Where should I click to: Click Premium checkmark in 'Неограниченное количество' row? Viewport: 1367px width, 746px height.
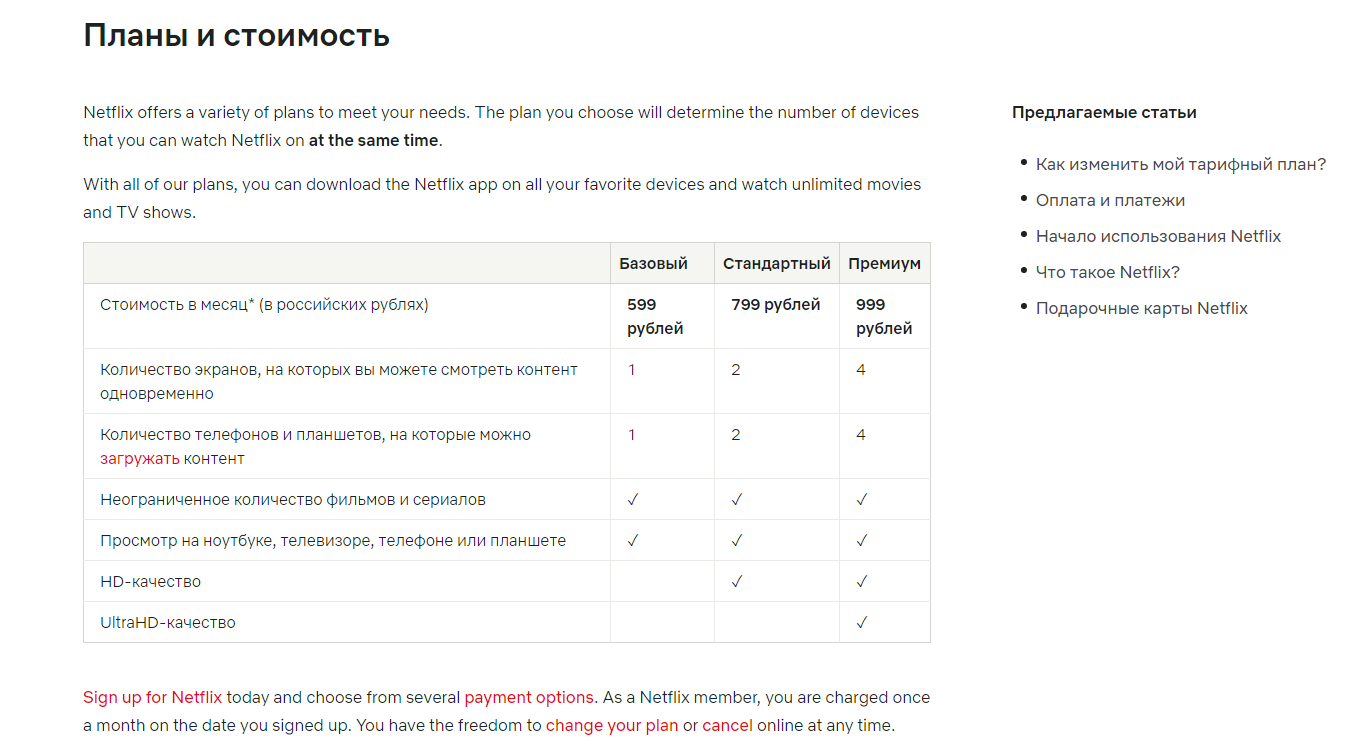coord(862,500)
